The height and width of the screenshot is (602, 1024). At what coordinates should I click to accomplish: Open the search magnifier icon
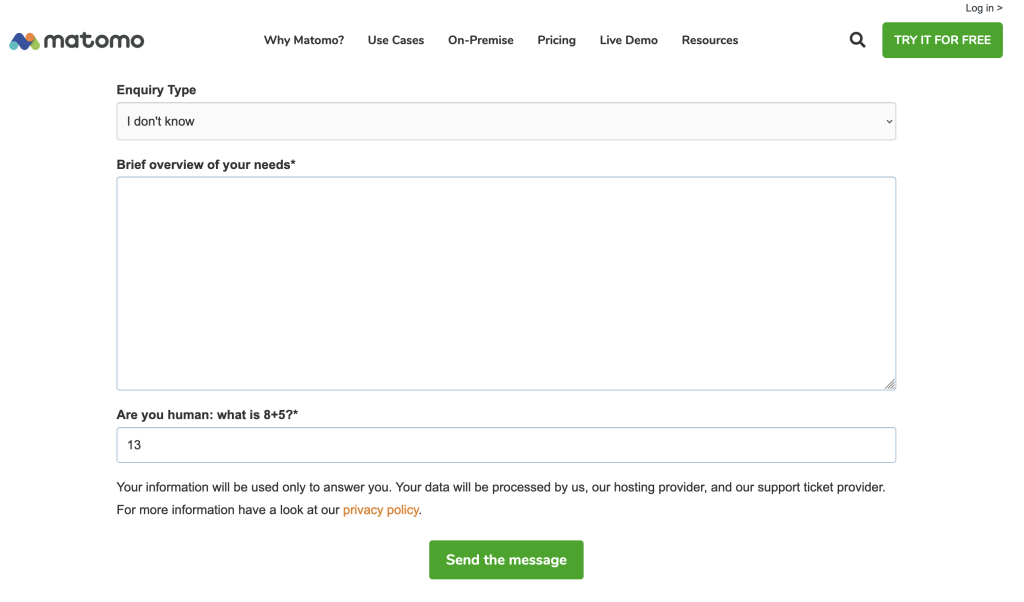pyautogui.click(x=857, y=40)
